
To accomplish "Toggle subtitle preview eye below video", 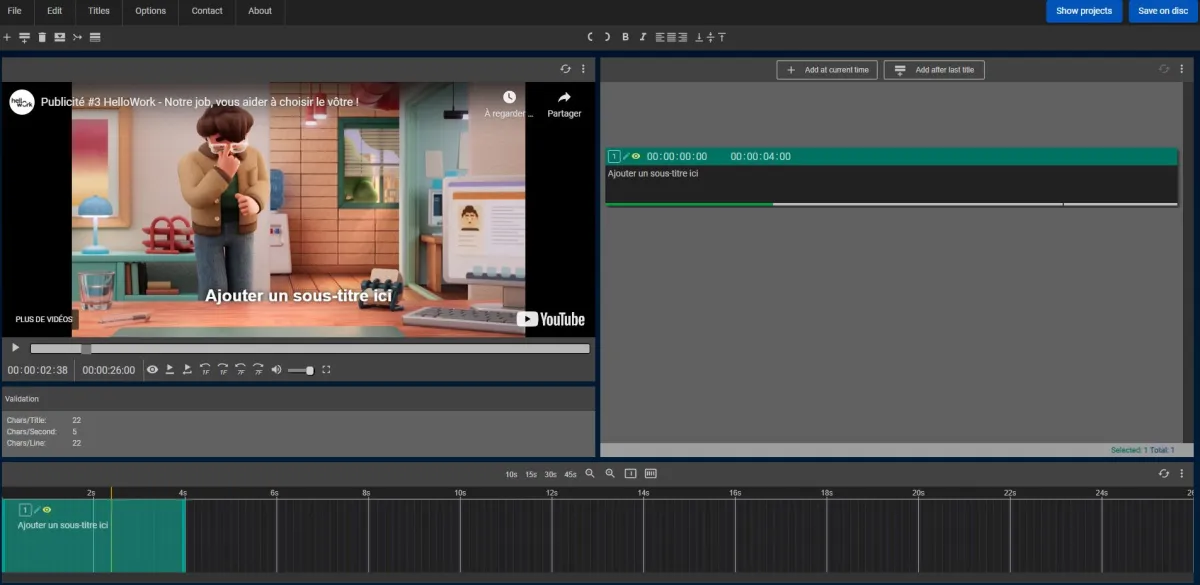I will pos(152,370).
